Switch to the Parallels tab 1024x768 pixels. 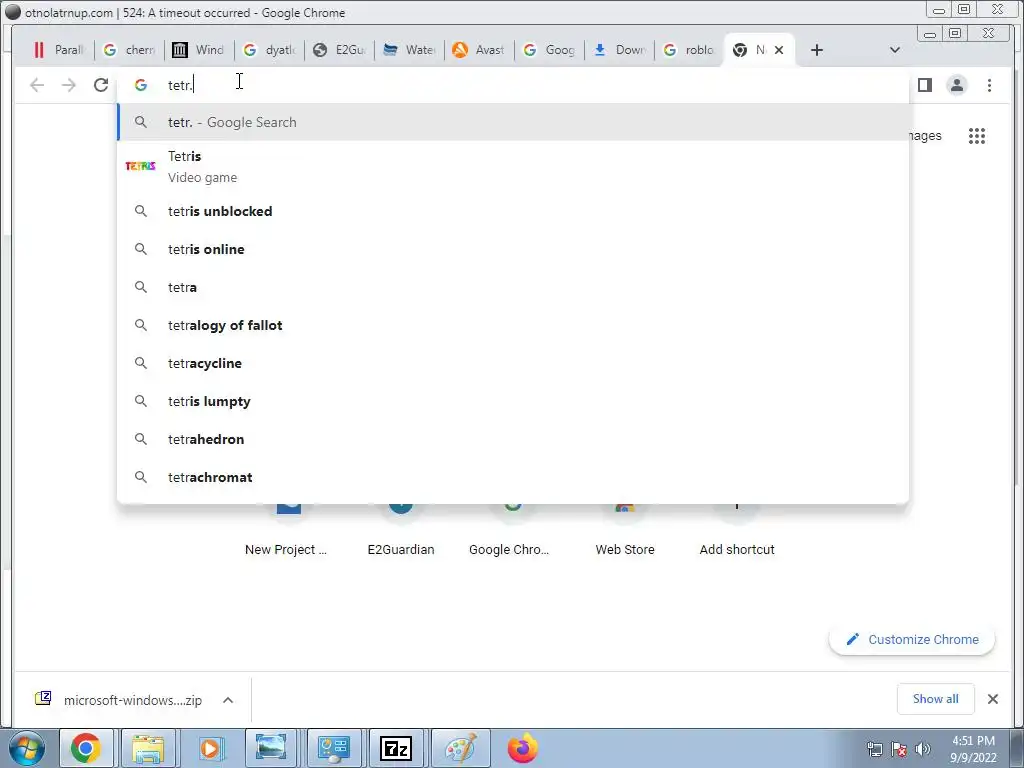(59, 50)
